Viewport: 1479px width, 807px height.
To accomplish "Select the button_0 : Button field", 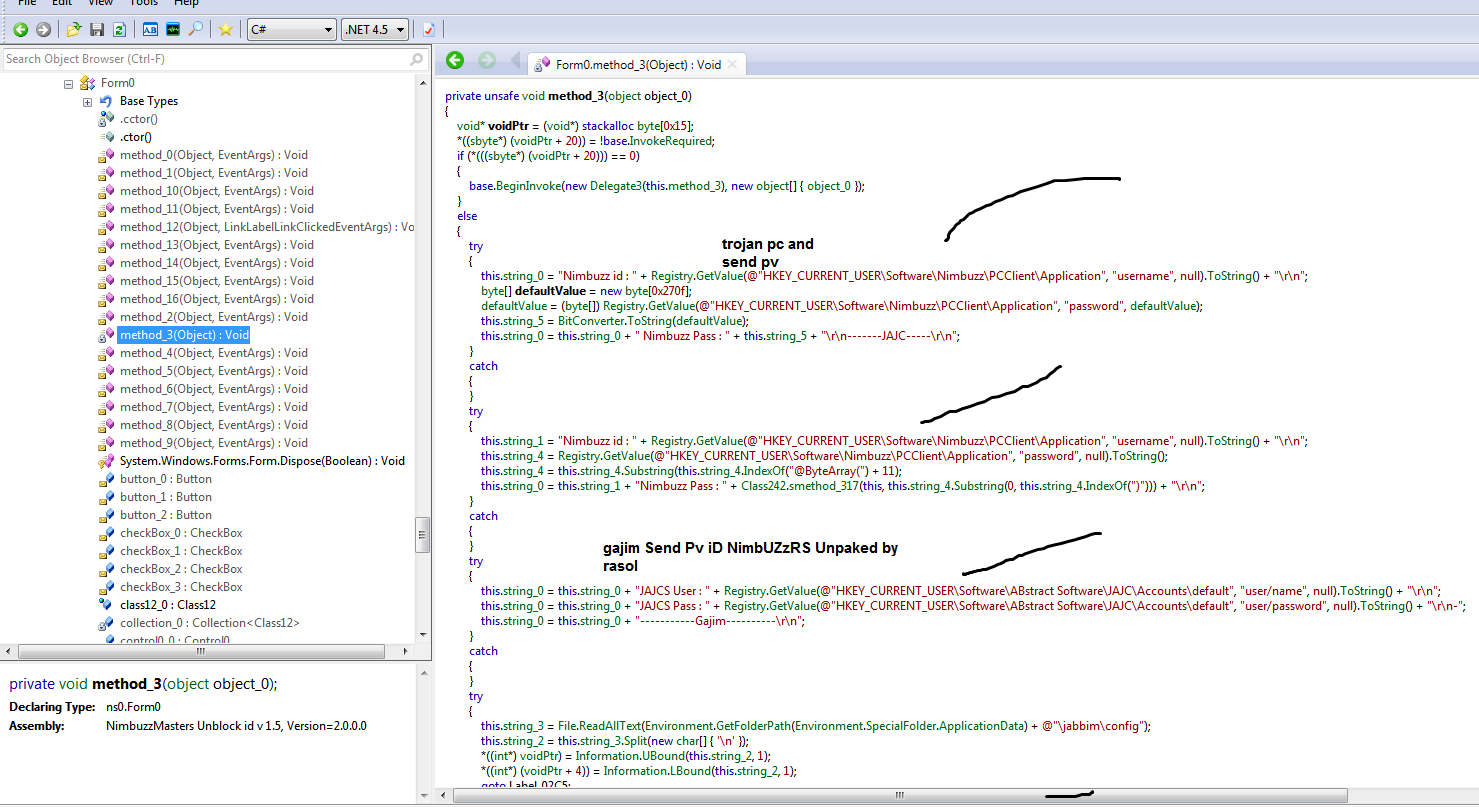I will pos(166,479).
